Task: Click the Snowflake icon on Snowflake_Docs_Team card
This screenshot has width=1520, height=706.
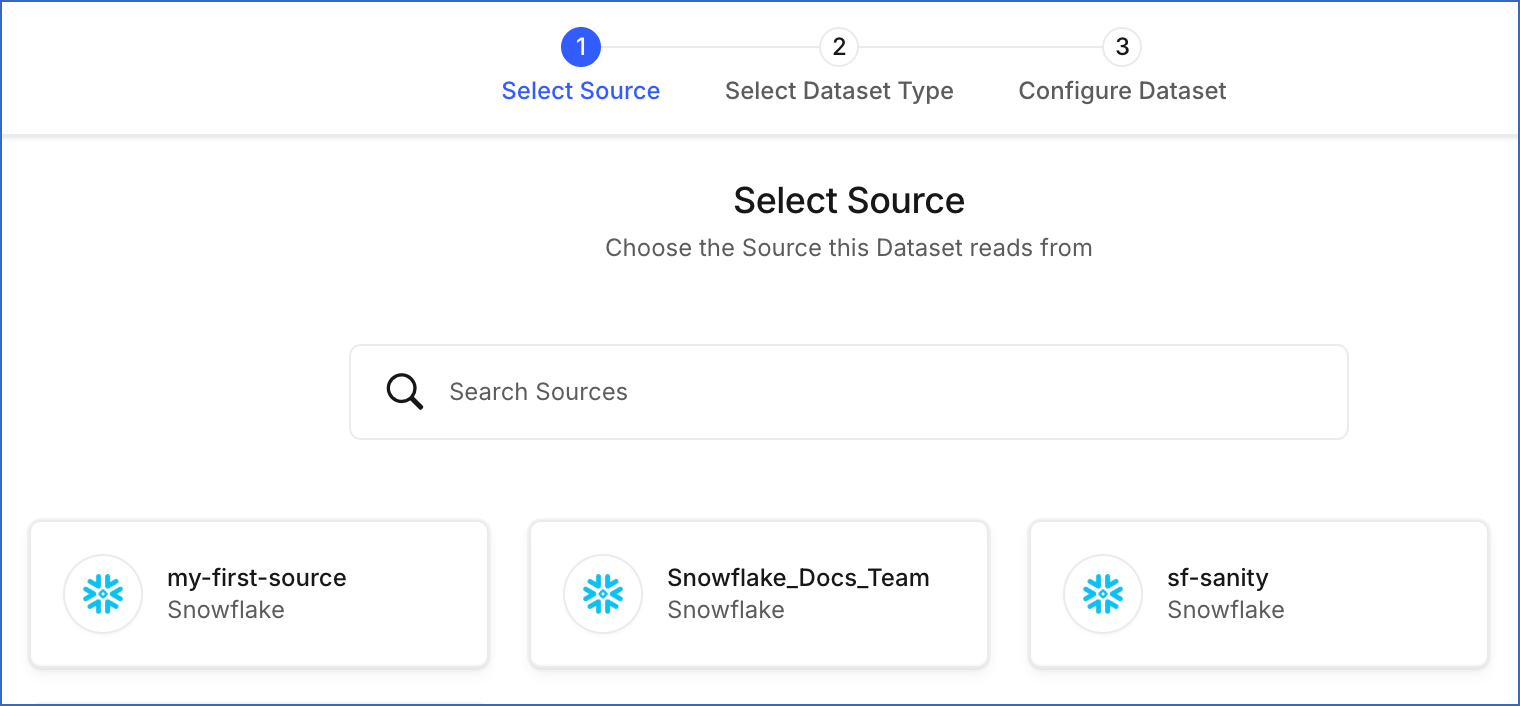Action: coord(603,594)
